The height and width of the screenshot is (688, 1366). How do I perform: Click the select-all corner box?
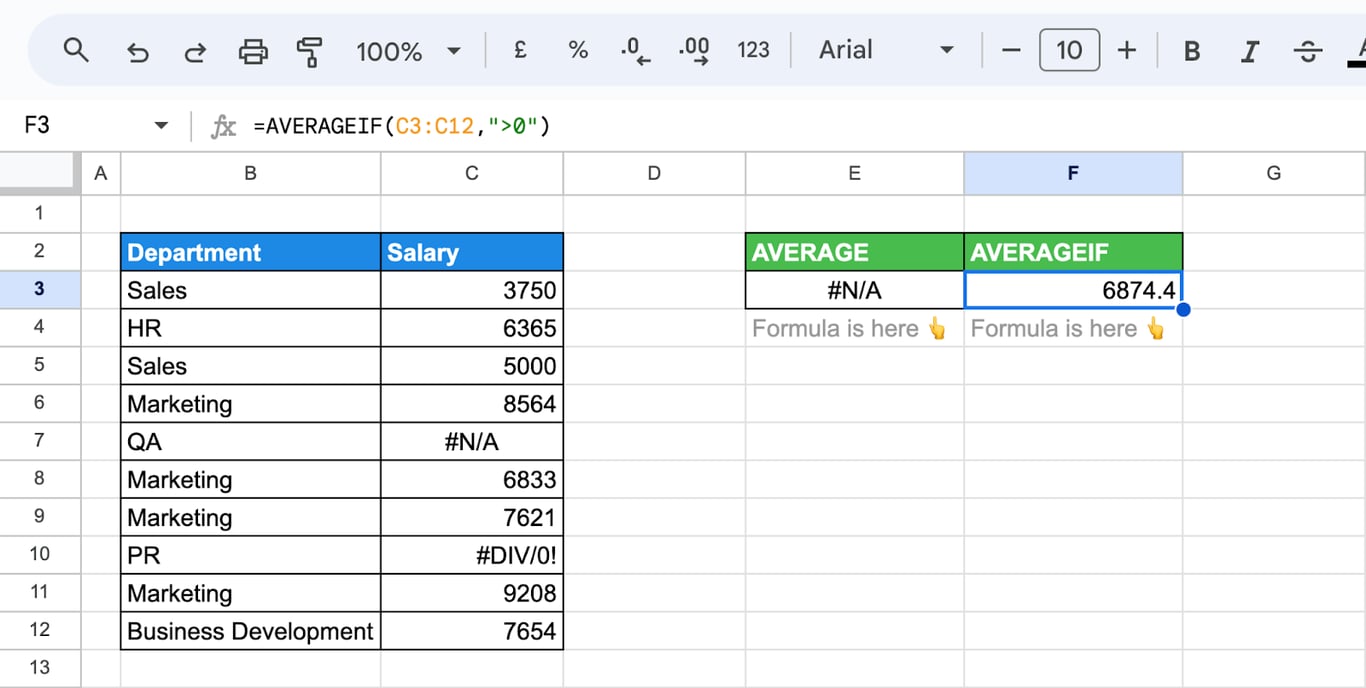[x=40, y=173]
